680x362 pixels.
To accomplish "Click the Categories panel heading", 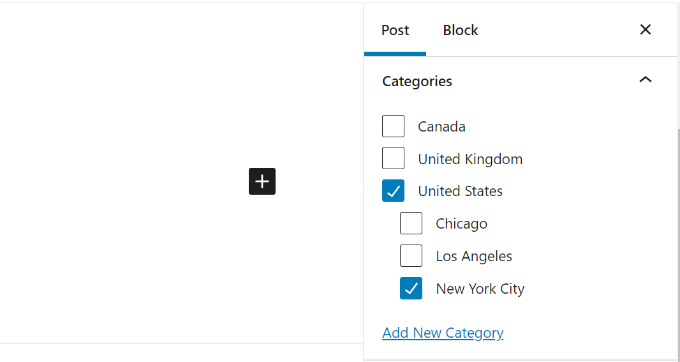I will (x=417, y=81).
